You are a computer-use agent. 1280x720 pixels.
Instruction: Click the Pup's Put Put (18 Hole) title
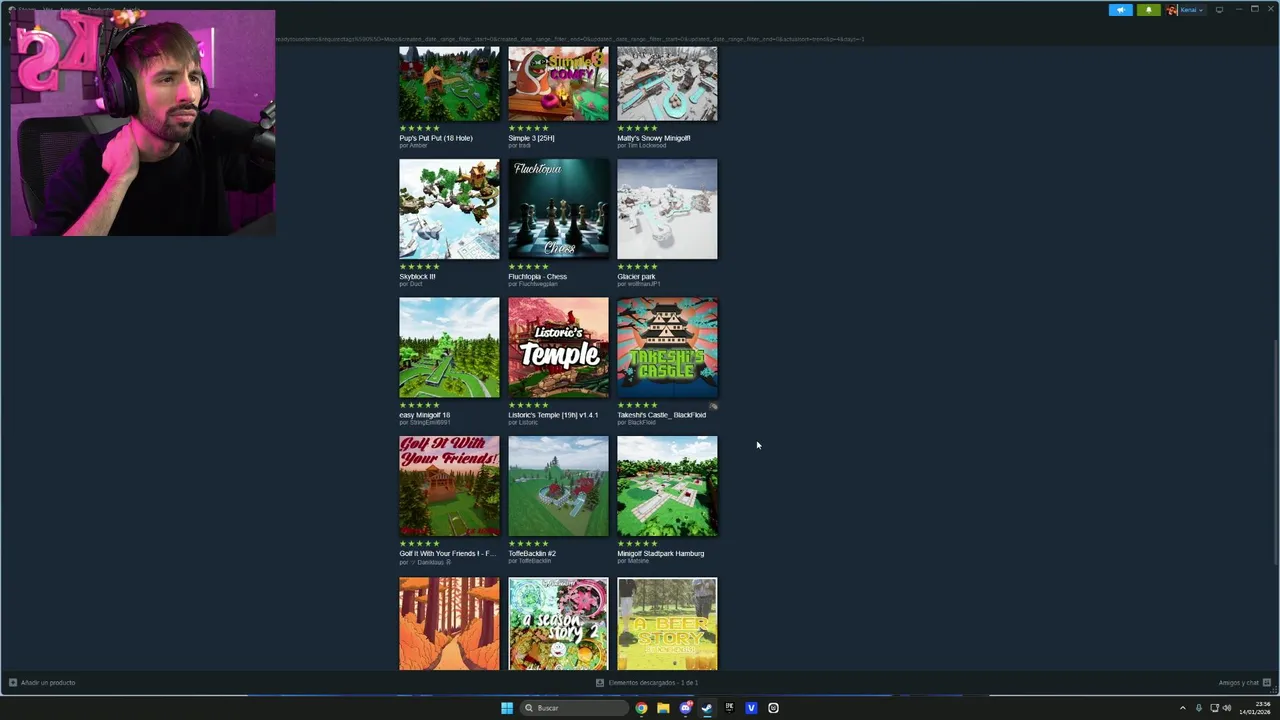(x=436, y=138)
